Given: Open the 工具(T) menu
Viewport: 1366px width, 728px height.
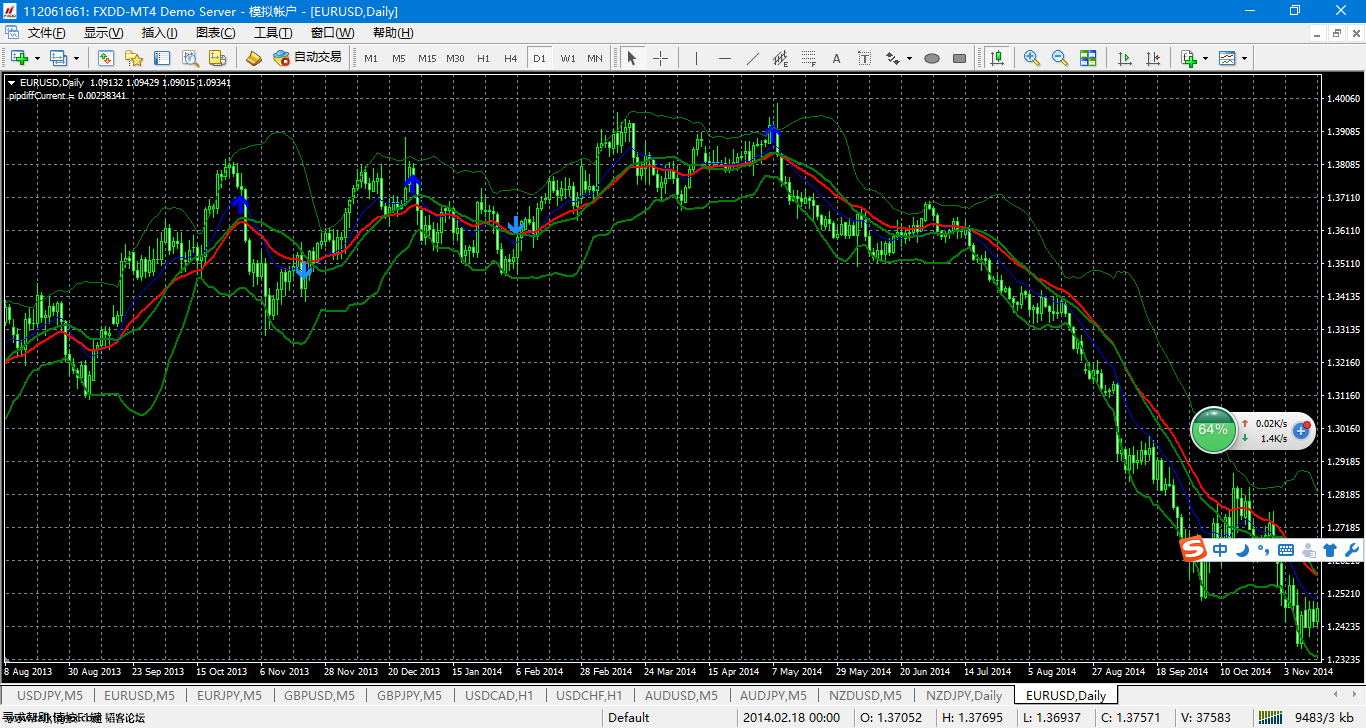Looking at the screenshot, I should pos(273,33).
